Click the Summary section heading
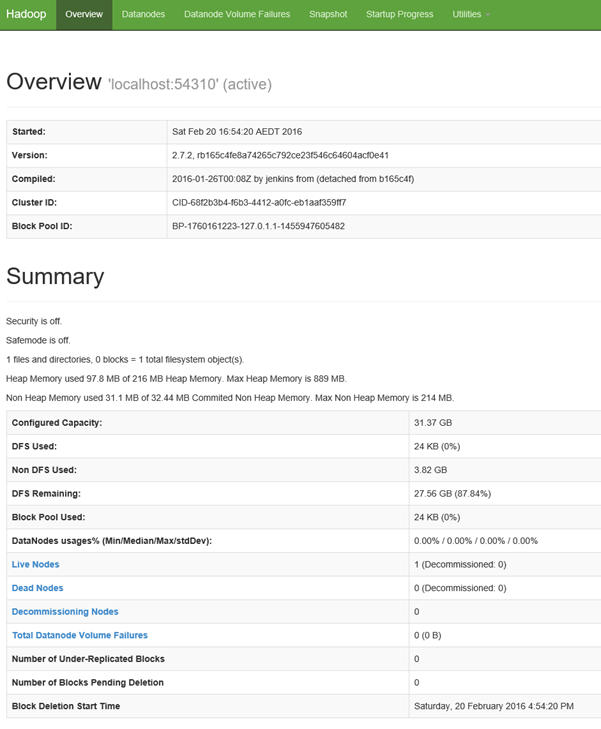This screenshot has width=601, height=729. click(55, 277)
